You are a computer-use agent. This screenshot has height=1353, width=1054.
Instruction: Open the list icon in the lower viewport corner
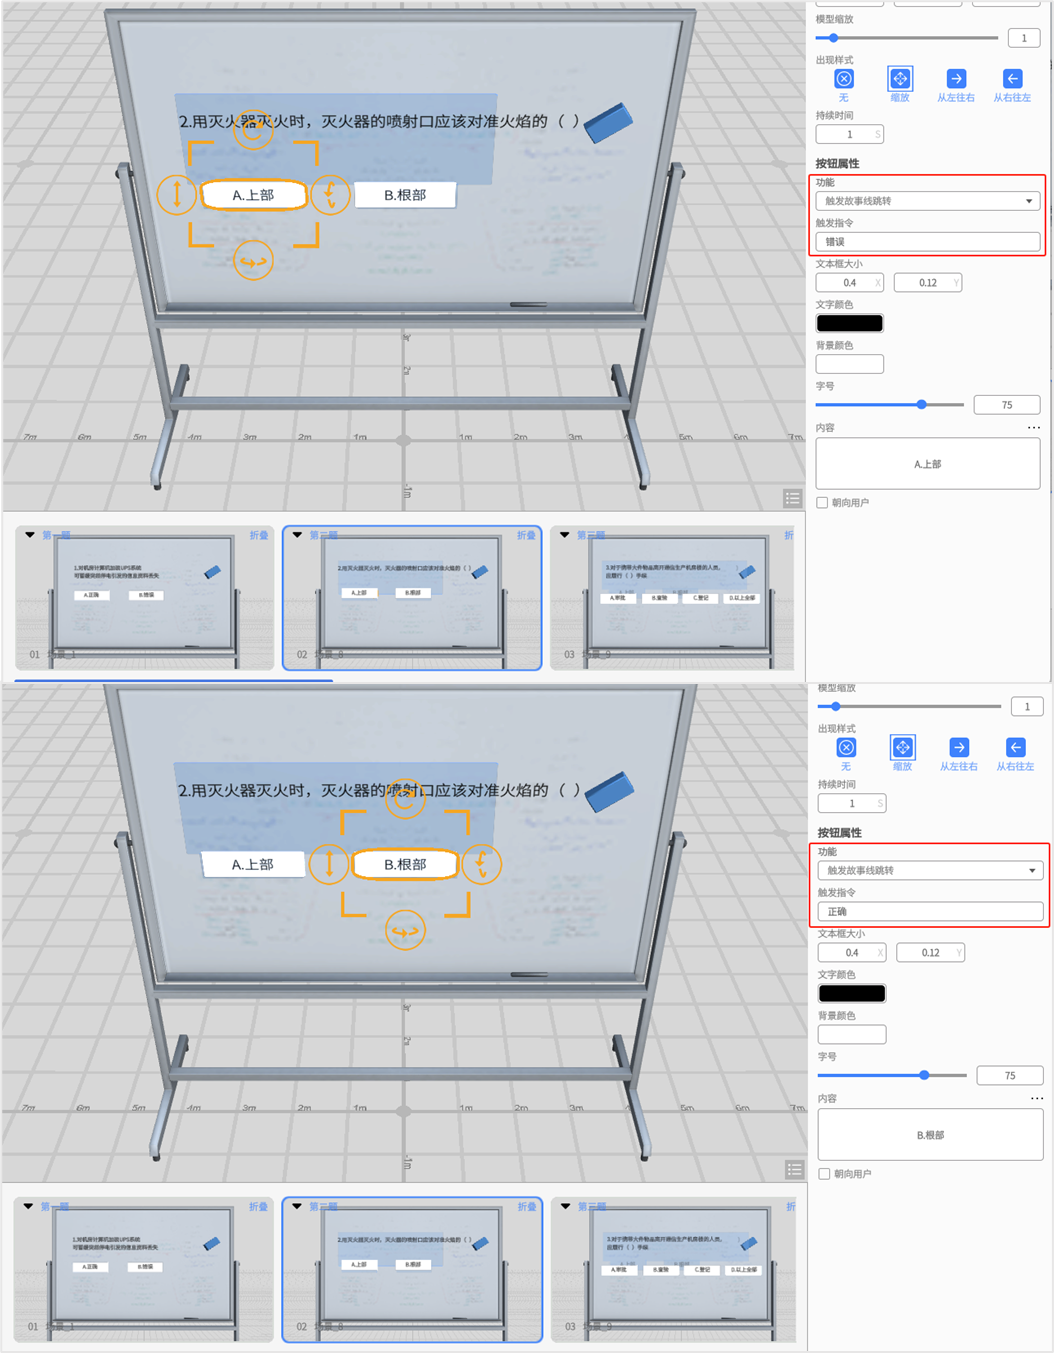[795, 1169]
